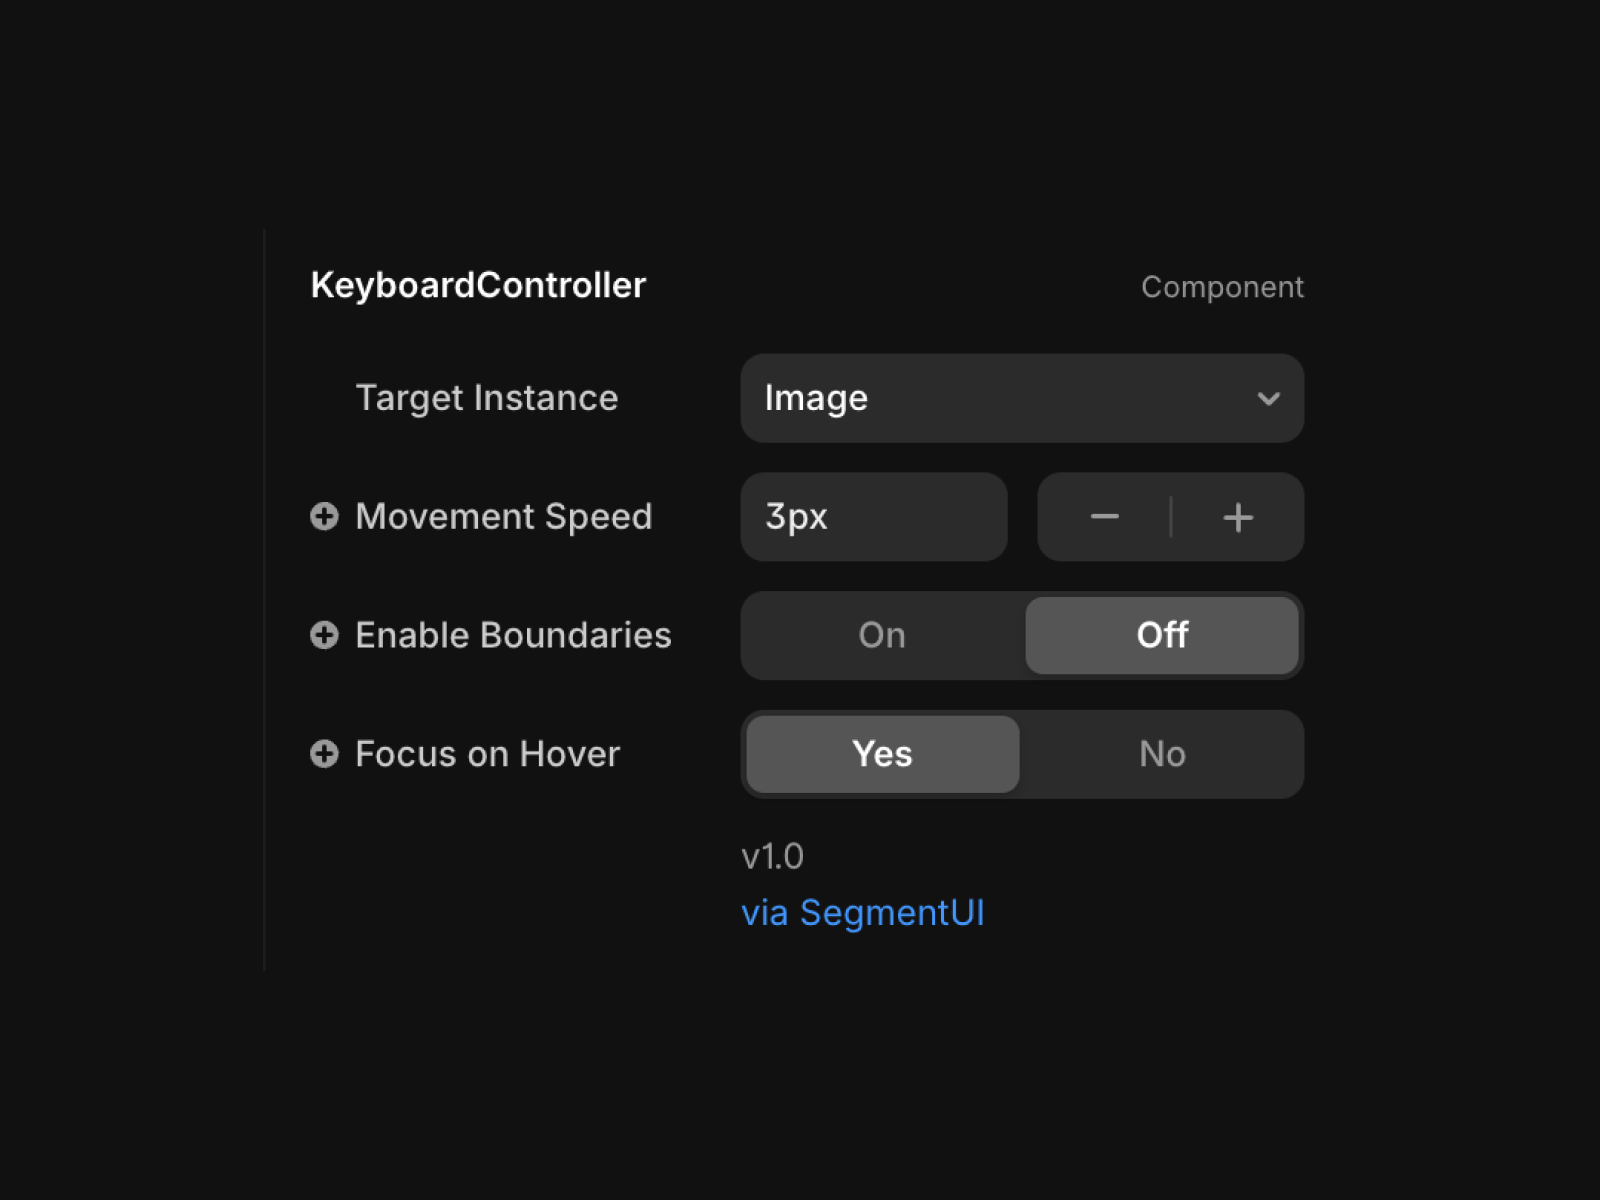The image size is (1600, 1200).
Task: Click the Movement Speed label text
Action: [504, 517]
